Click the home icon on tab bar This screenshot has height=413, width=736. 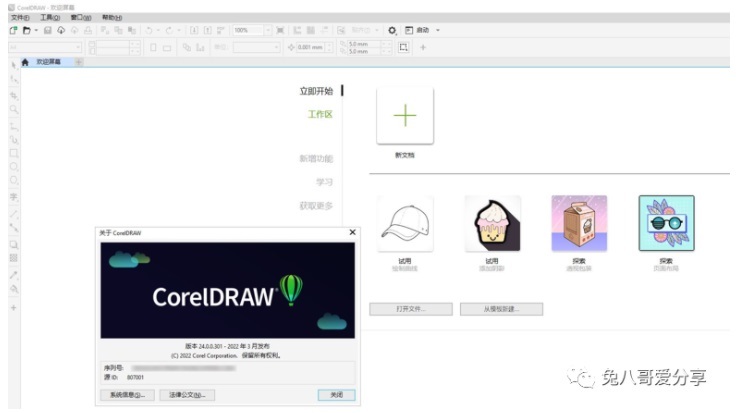(25, 62)
